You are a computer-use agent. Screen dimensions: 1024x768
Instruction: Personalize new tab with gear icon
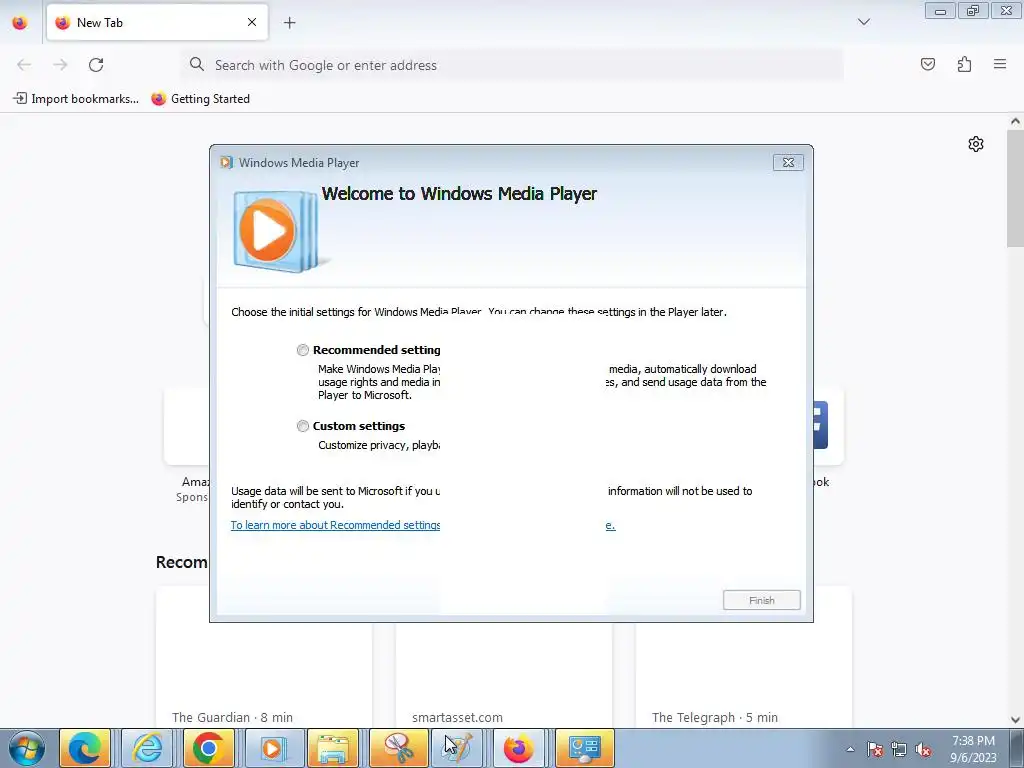pos(976,144)
